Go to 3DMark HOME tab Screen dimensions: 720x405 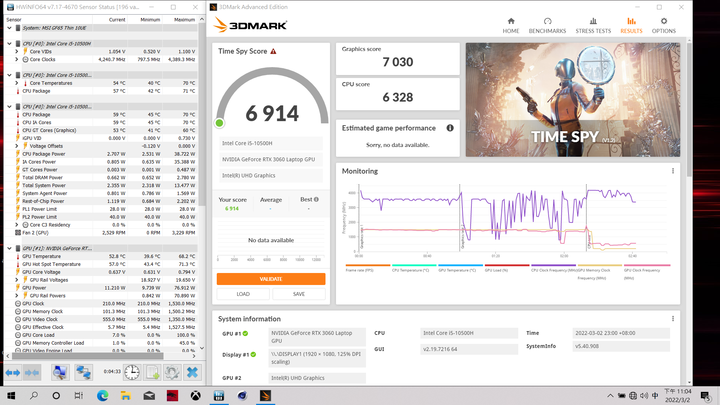(x=511, y=26)
